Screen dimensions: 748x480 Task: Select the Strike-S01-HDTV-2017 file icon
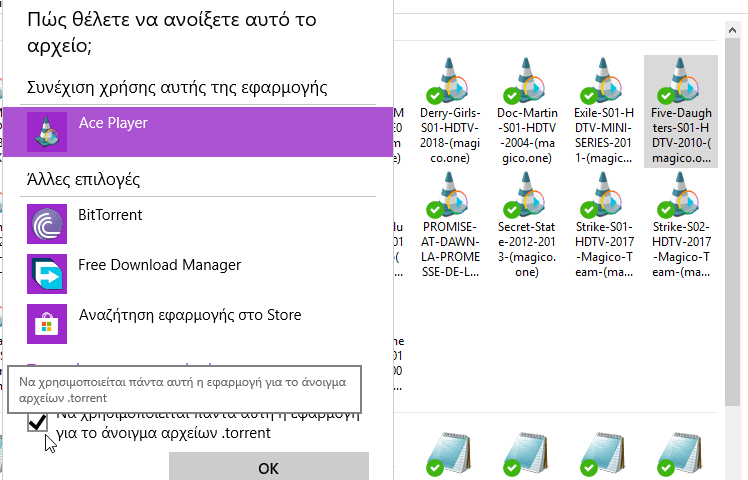pos(603,195)
